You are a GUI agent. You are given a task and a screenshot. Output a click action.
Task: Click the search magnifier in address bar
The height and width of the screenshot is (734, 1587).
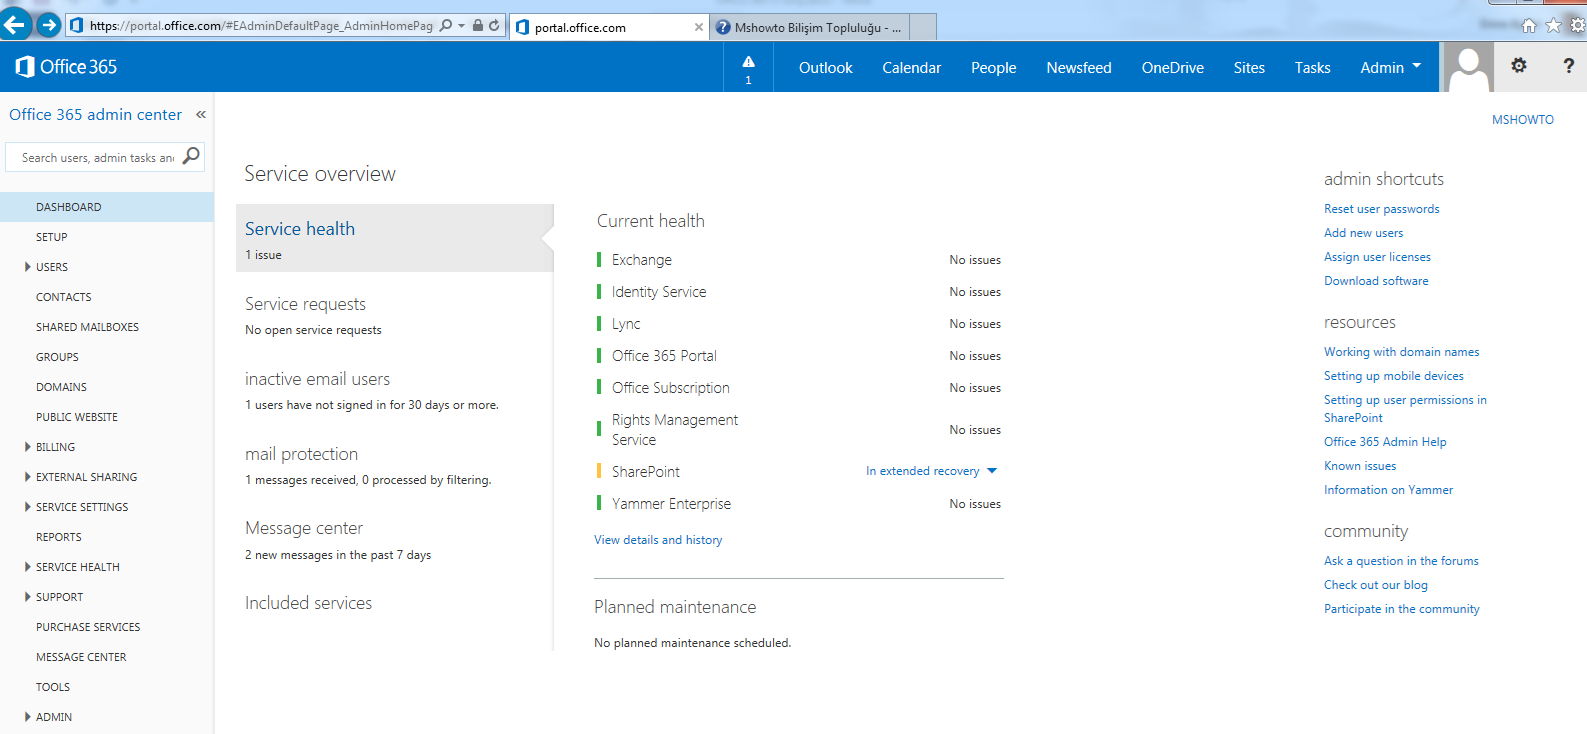point(446,26)
